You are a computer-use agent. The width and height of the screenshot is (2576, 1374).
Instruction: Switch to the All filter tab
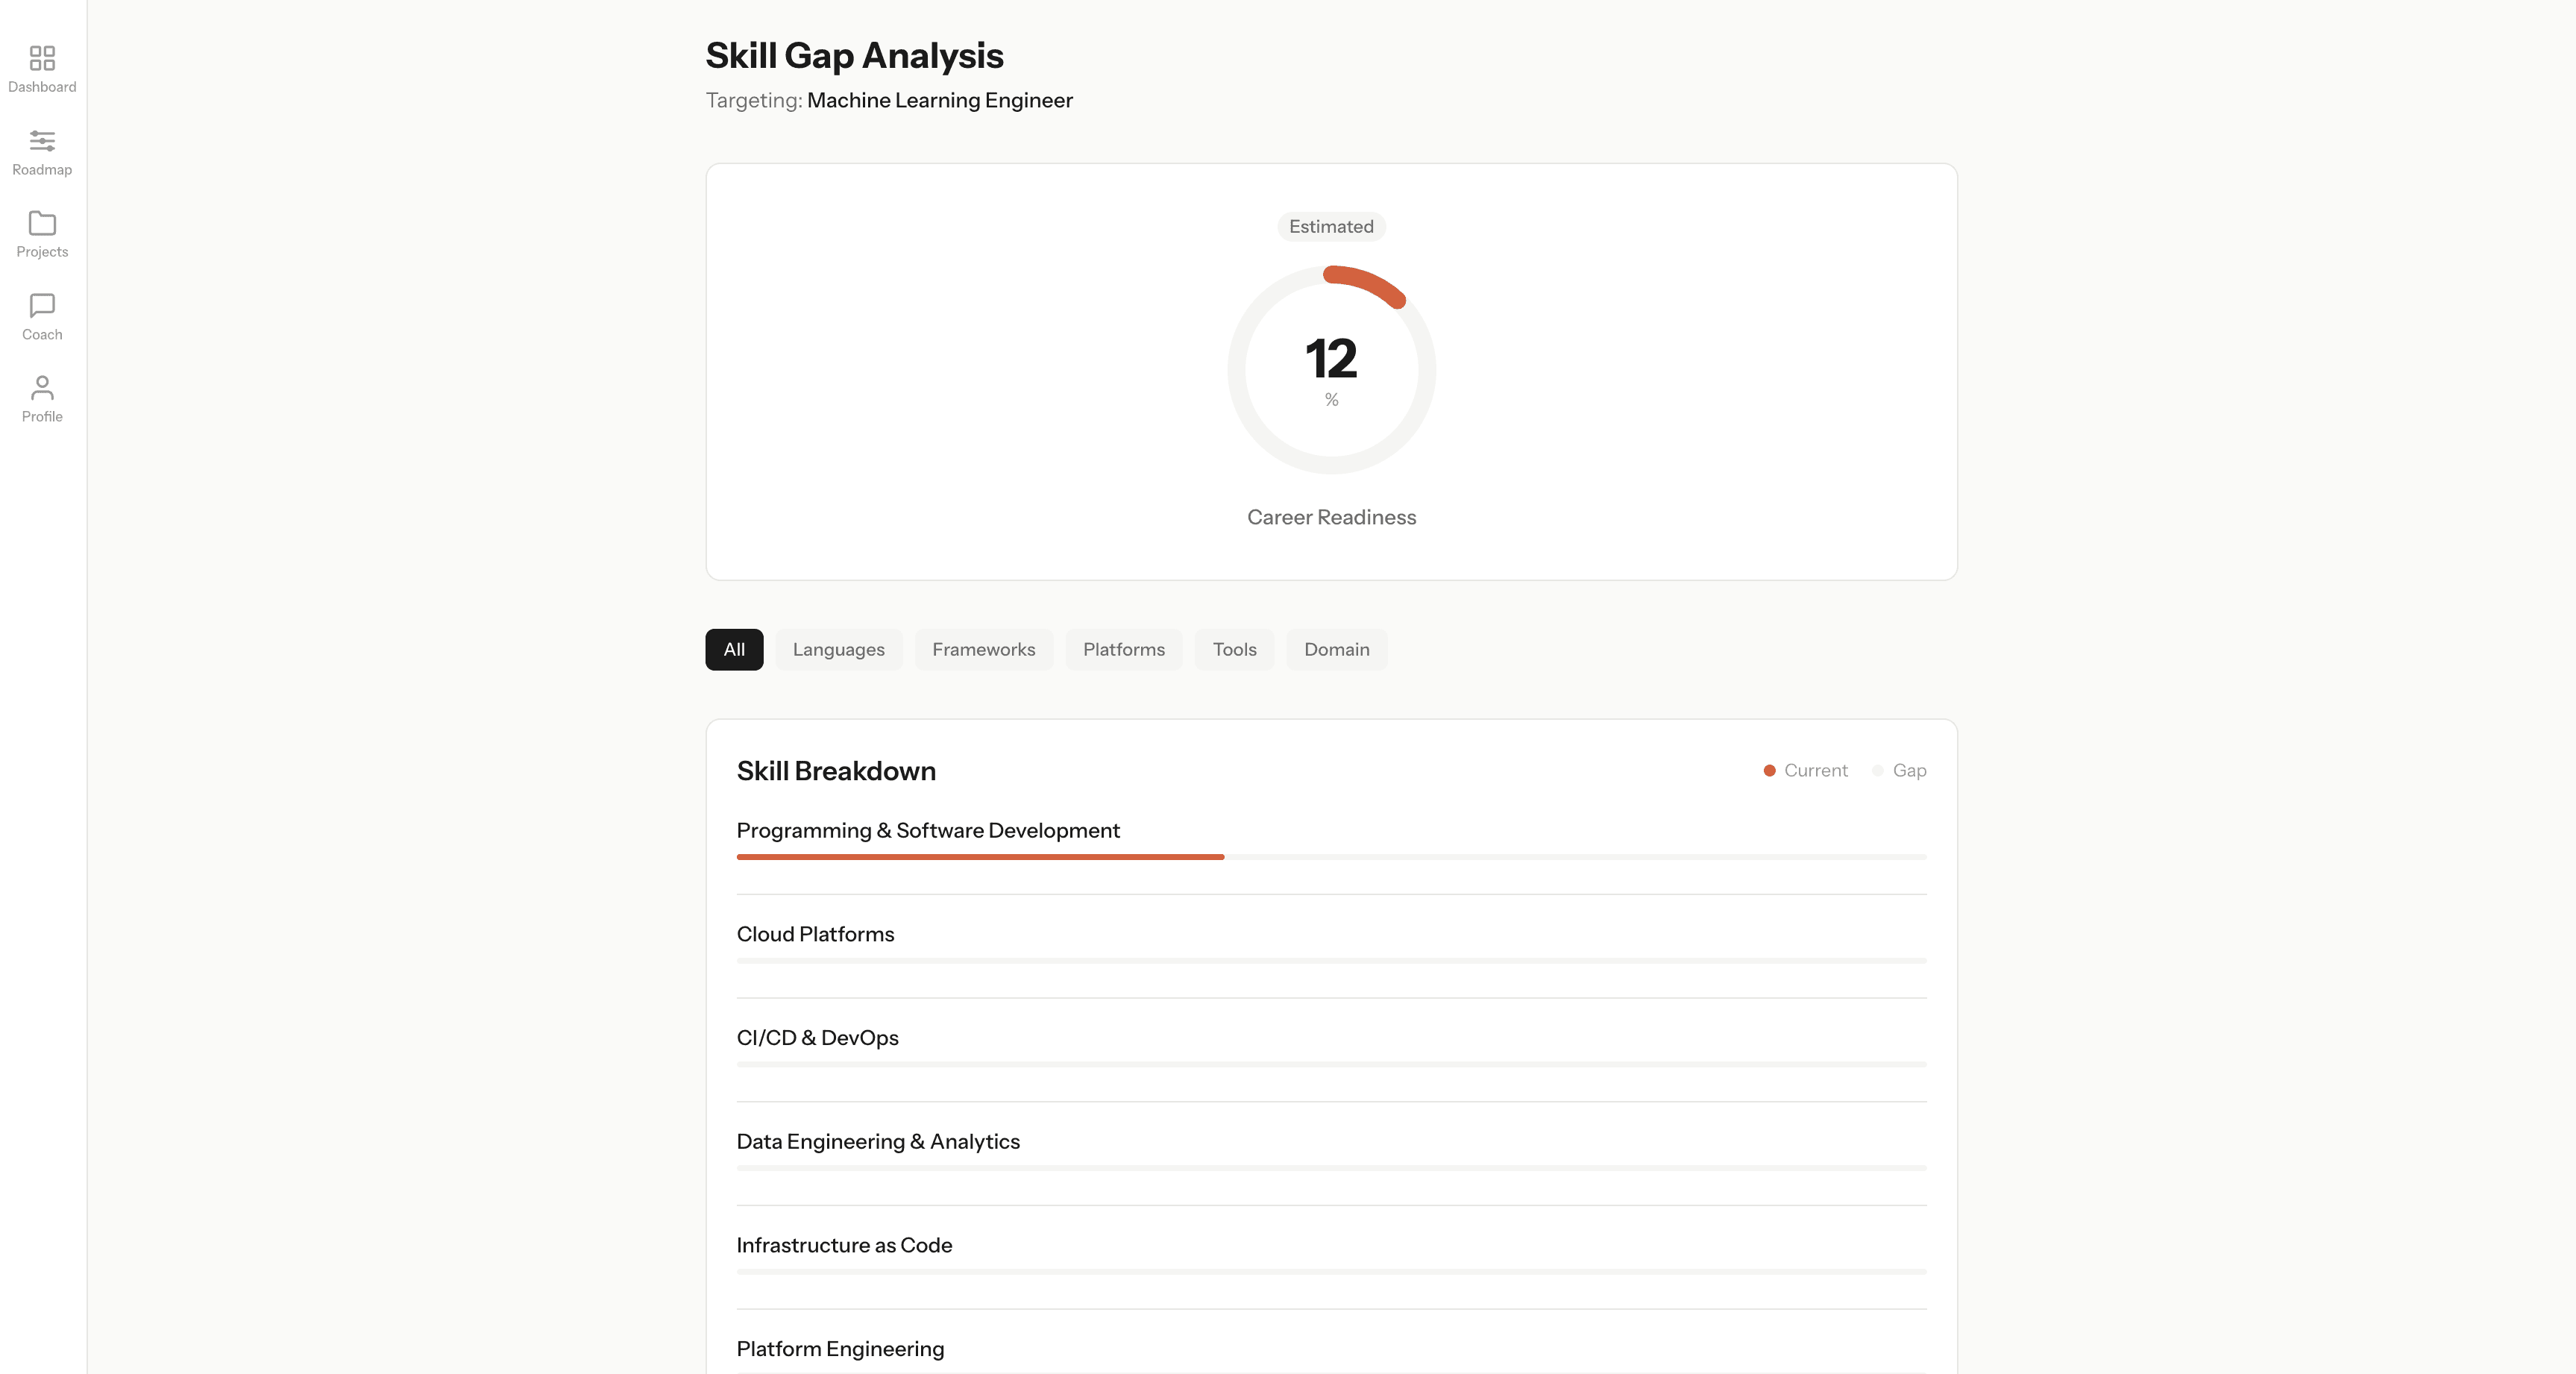tap(734, 649)
